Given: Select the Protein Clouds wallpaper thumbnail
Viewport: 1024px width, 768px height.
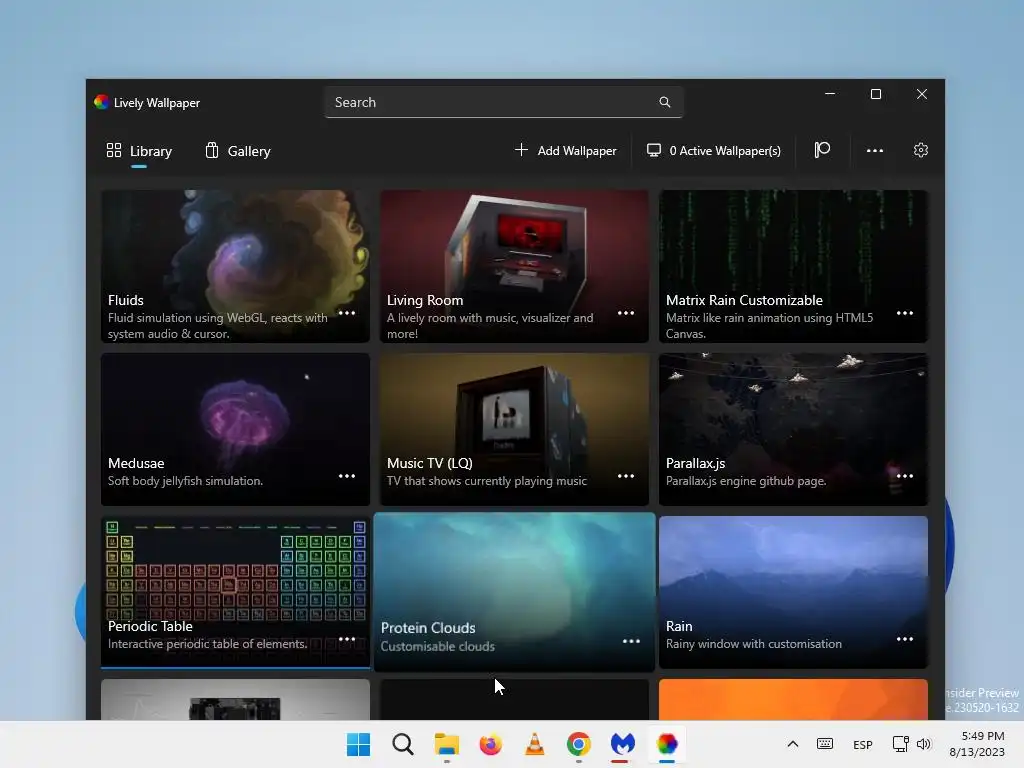Looking at the screenshot, I should tap(515, 592).
